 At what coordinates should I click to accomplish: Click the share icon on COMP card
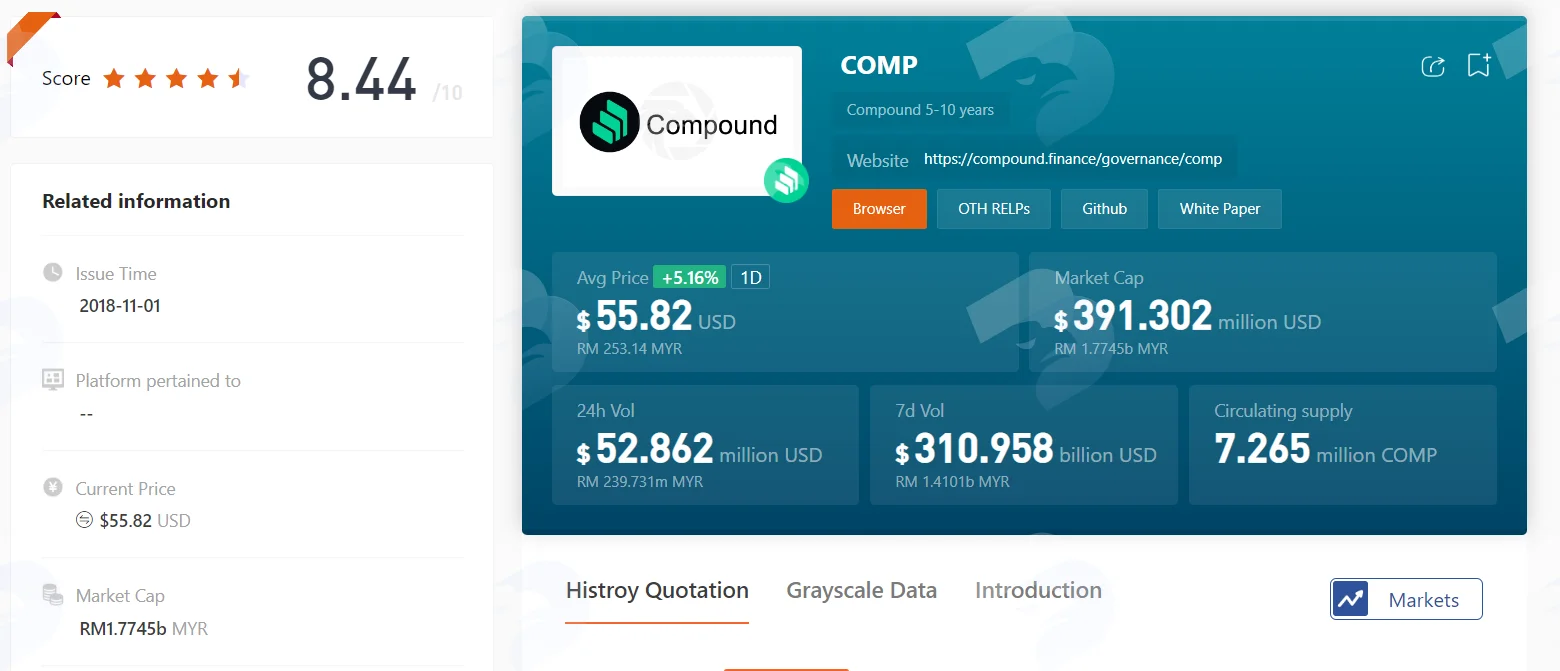(1433, 66)
